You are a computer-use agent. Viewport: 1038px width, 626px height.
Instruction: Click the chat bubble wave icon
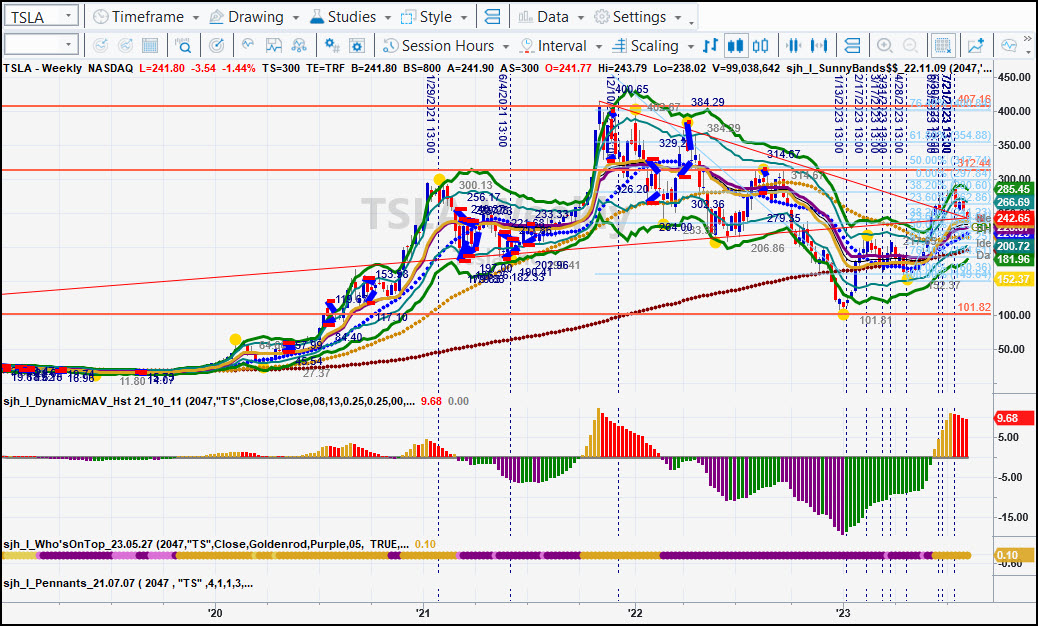[1009, 46]
